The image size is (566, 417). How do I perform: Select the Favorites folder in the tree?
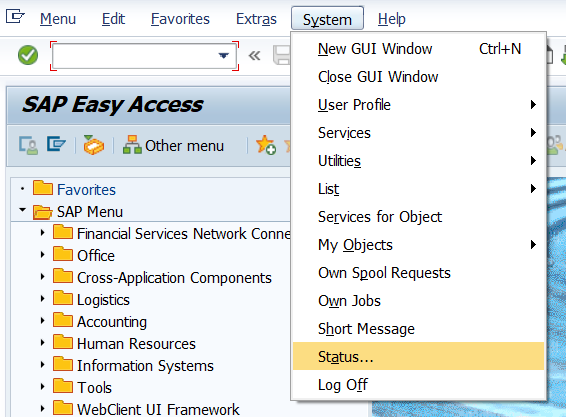point(86,190)
